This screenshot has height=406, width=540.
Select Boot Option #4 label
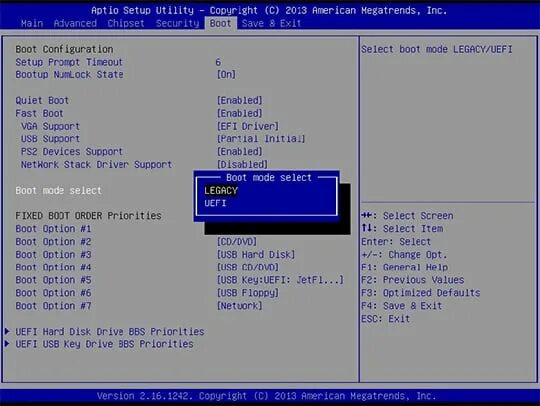53,267
